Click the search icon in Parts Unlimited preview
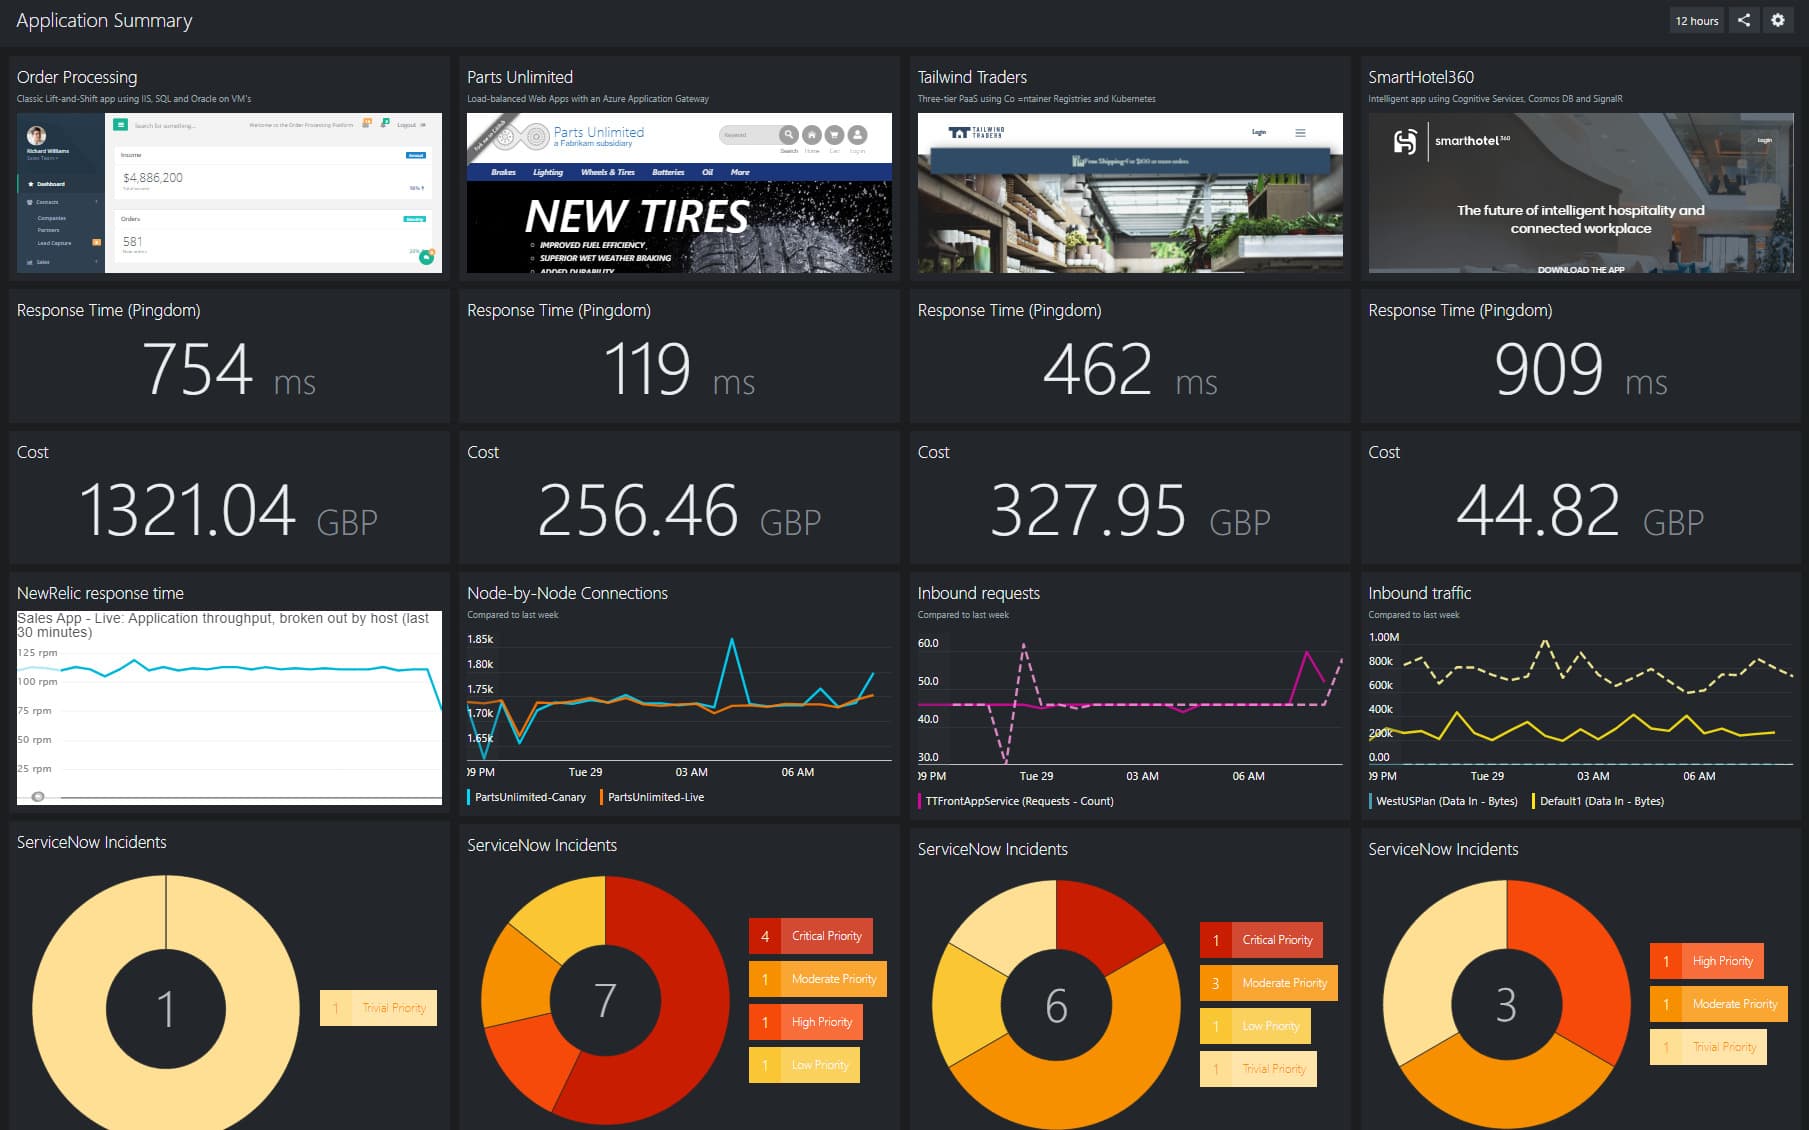The height and width of the screenshot is (1130, 1809). click(x=789, y=134)
